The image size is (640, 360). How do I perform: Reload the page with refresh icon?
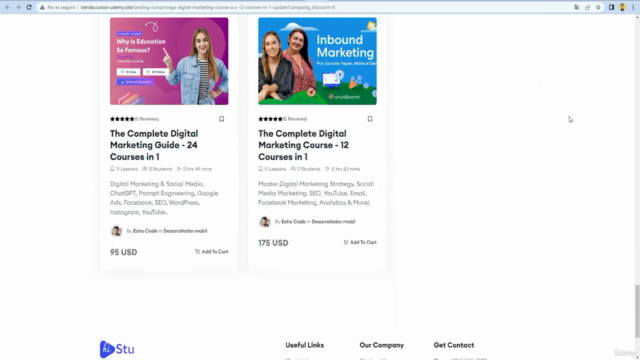click(x=29, y=7)
